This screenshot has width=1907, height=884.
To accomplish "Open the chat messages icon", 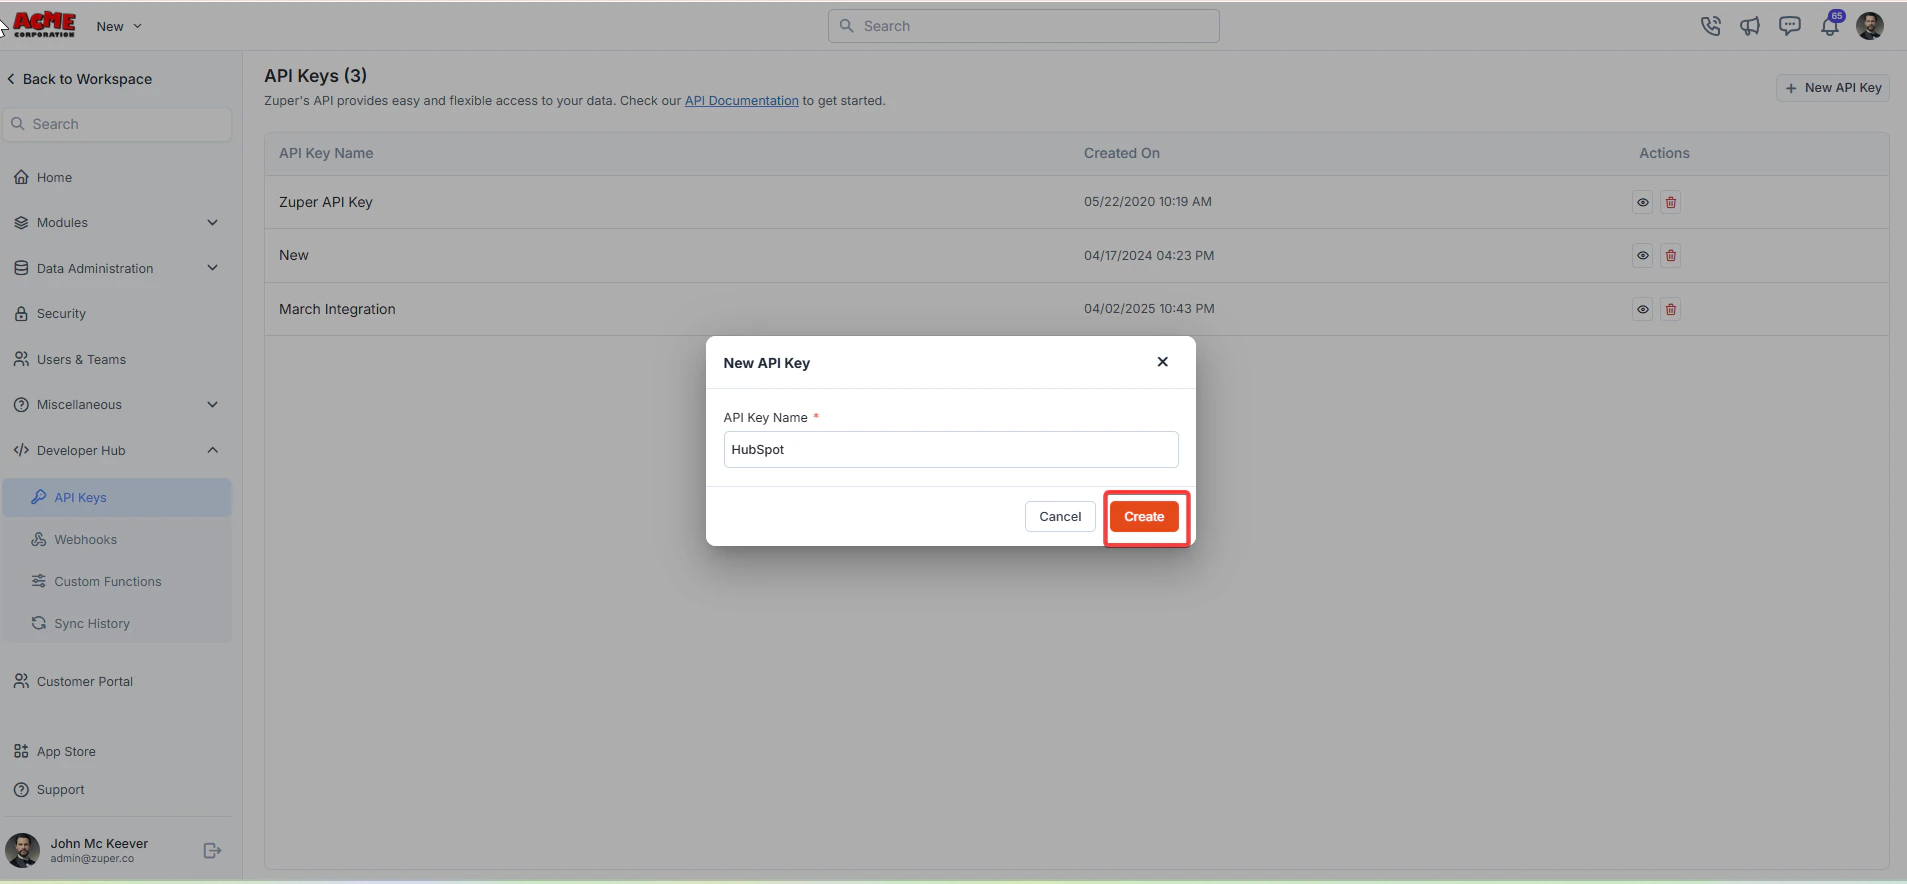I will [x=1790, y=26].
